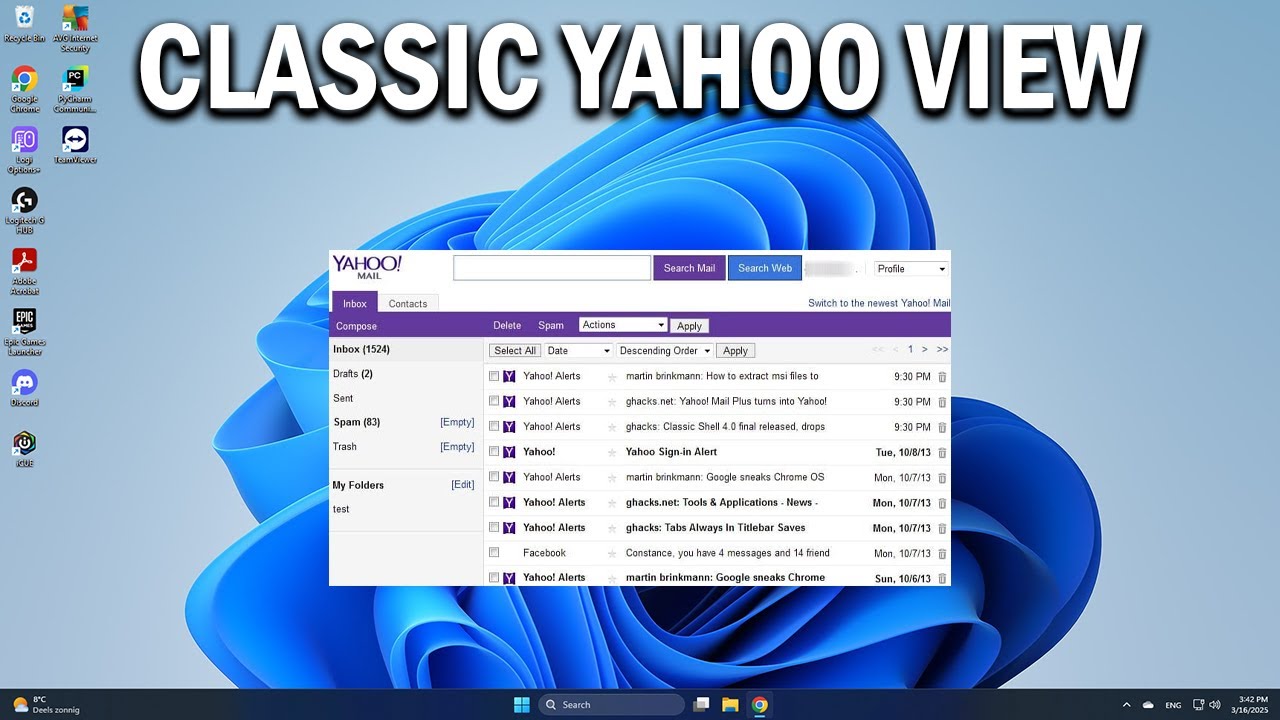The width and height of the screenshot is (1280, 720).
Task: Empty the Spam folder via [Empty] link
Action: tap(457, 422)
